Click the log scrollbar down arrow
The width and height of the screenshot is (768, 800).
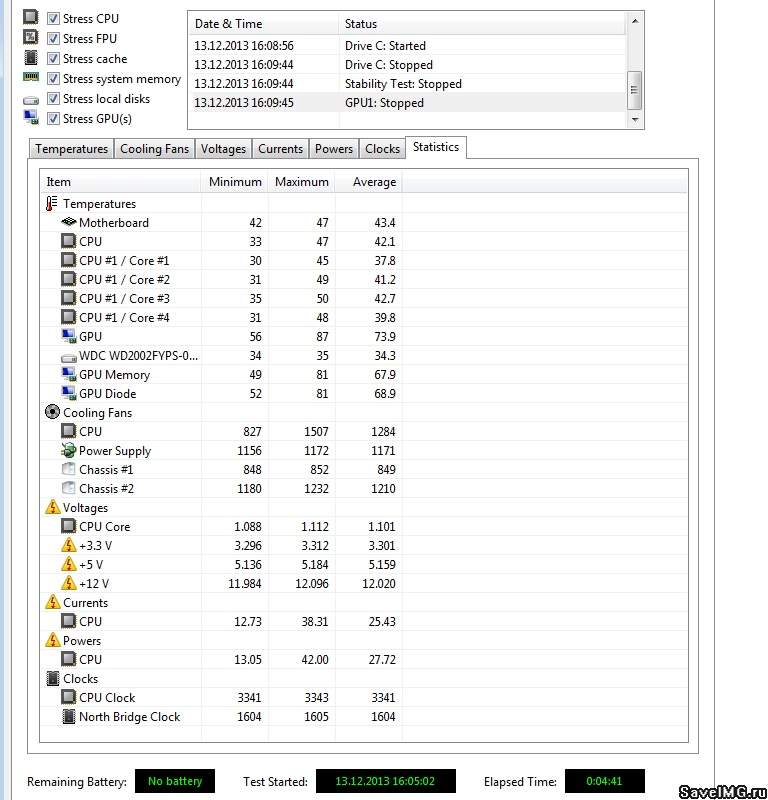tap(635, 119)
